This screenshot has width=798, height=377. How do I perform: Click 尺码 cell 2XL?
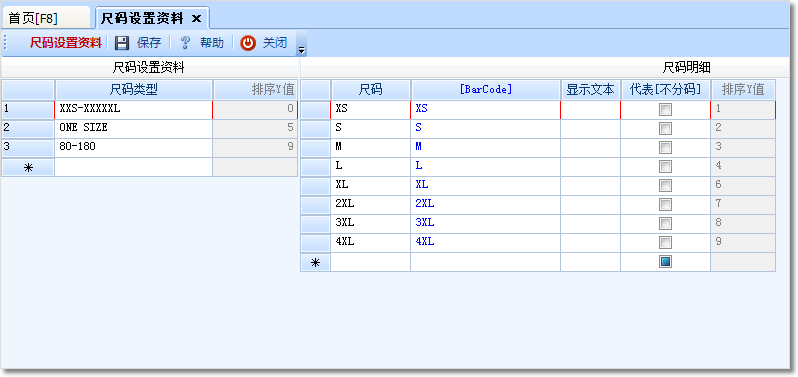pos(370,205)
